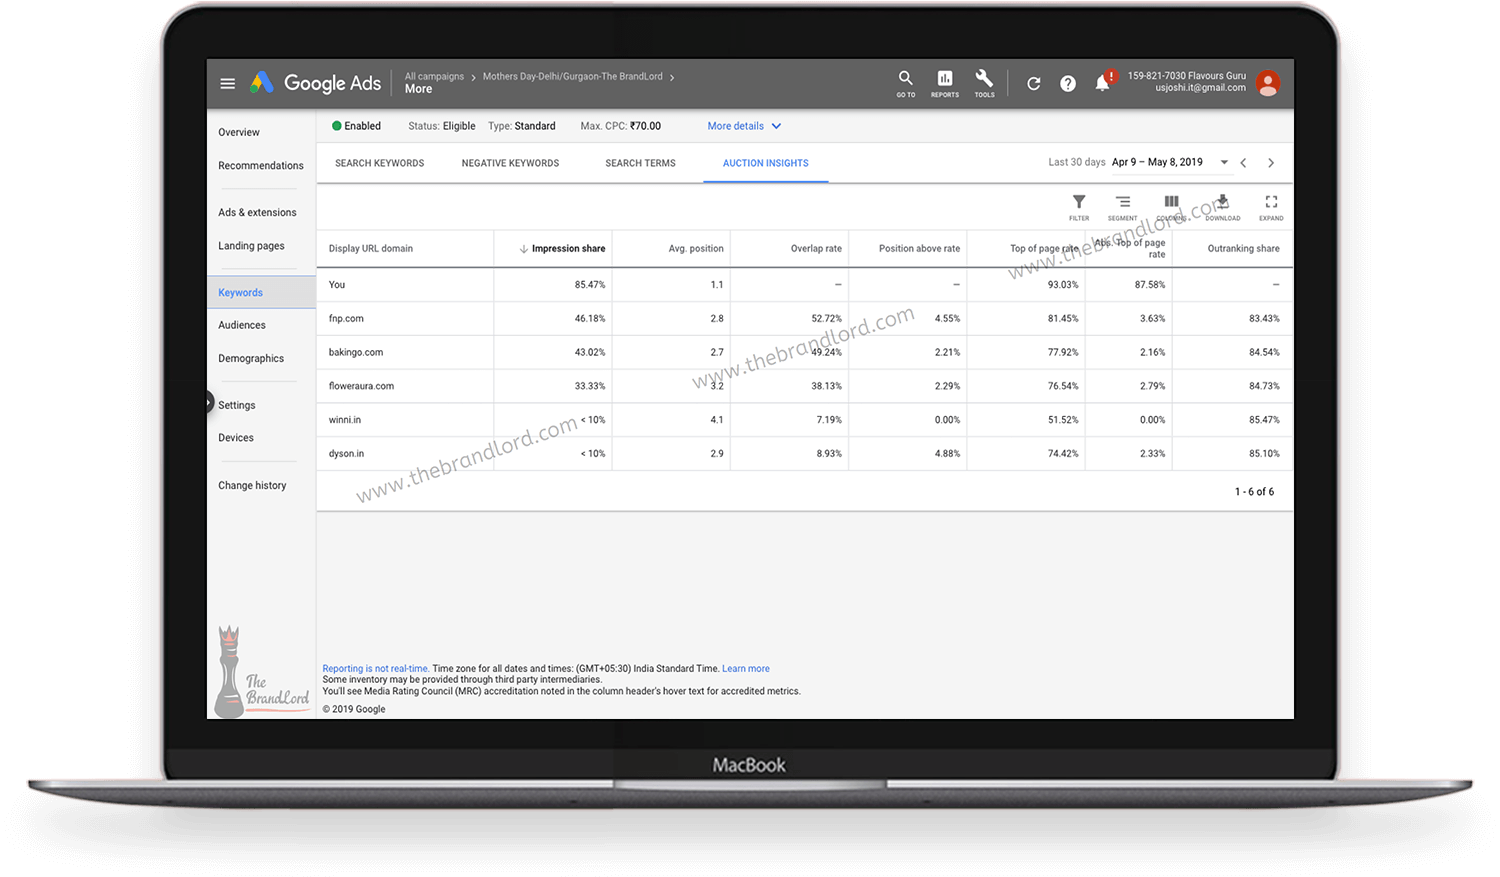
Task: Click the 85.47% impression share for You
Action: 590,285
